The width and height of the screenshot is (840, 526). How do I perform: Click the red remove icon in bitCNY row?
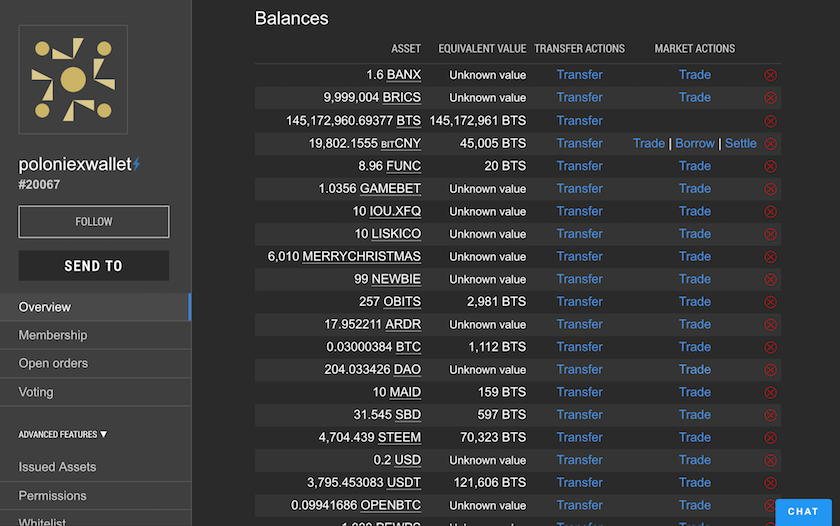[770, 144]
